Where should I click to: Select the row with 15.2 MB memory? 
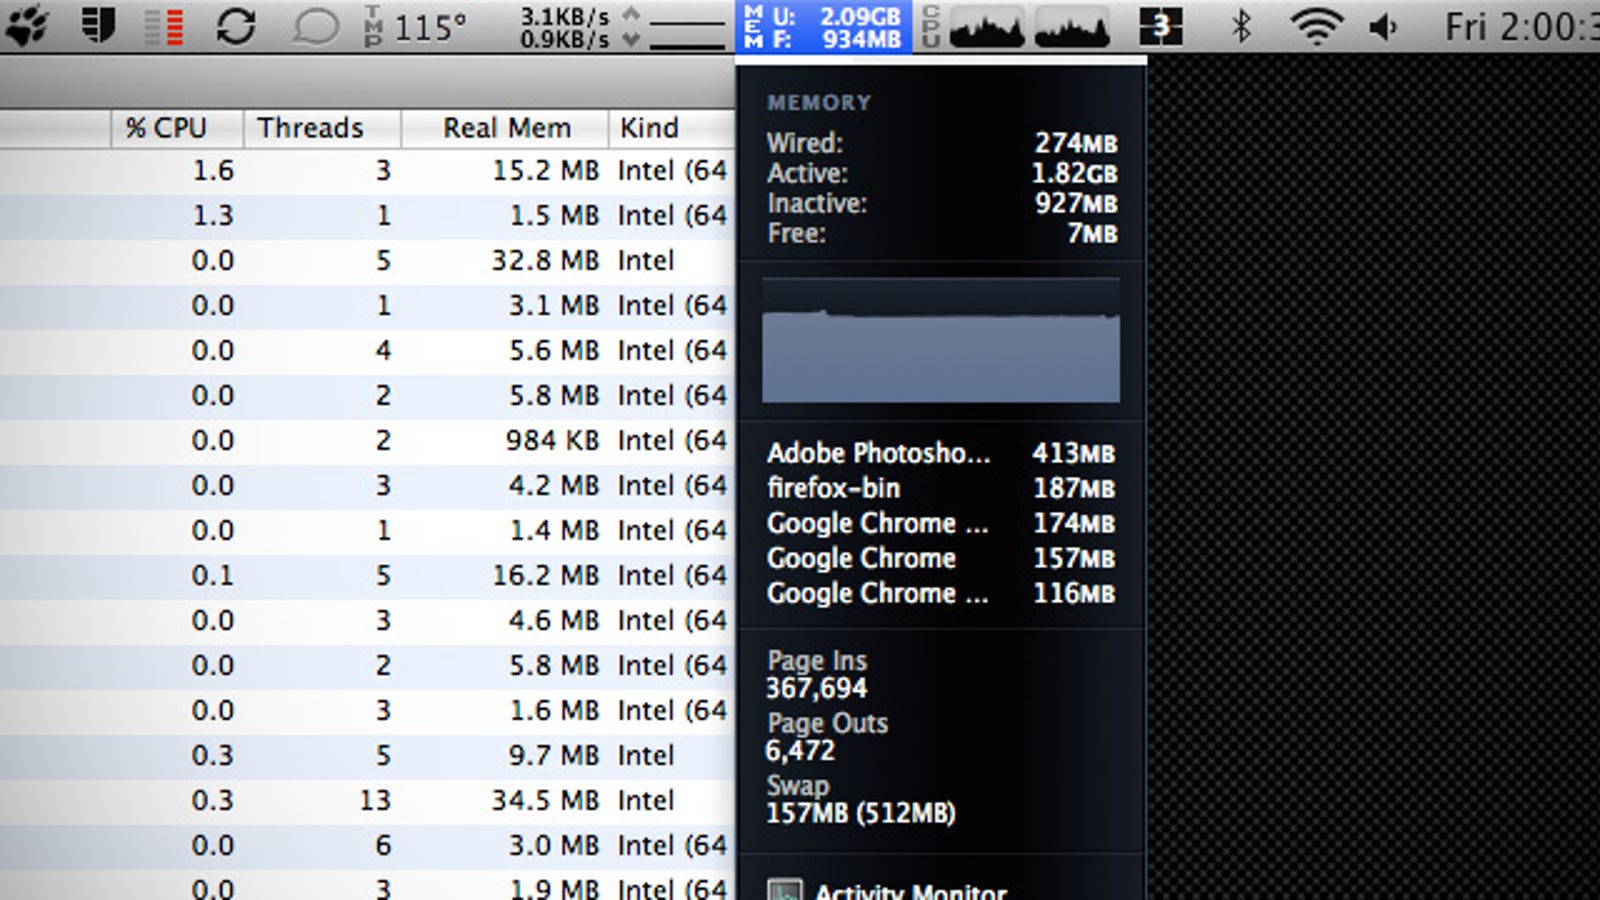pos(367,171)
